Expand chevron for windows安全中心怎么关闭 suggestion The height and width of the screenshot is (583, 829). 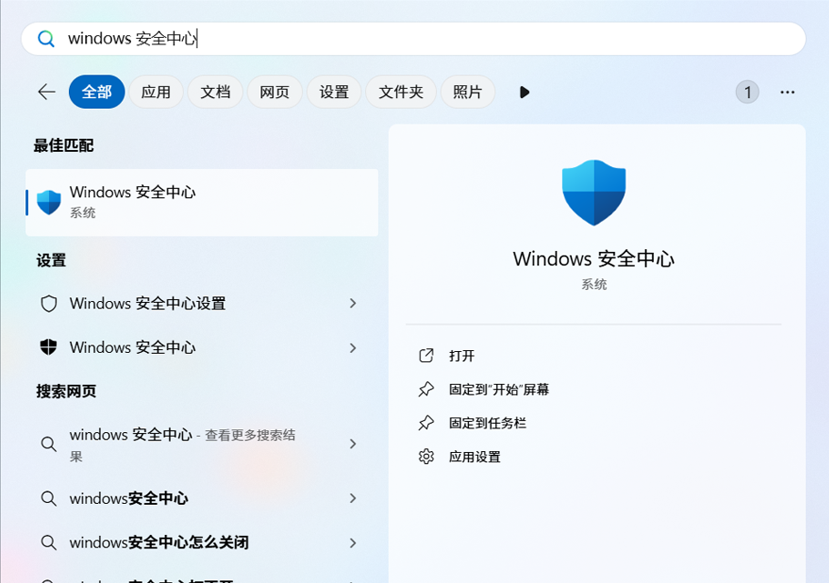(x=353, y=543)
